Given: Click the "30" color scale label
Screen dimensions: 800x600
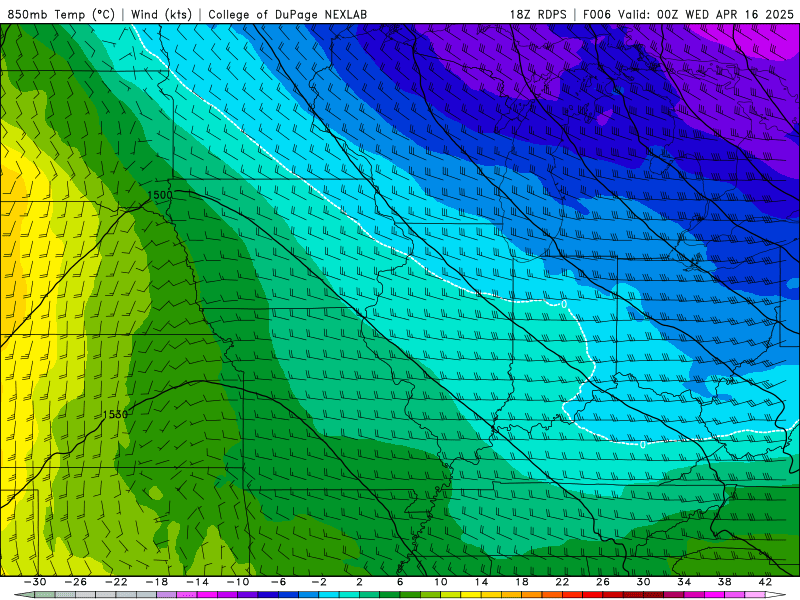Looking at the screenshot, I should click(x=643, y=582).
